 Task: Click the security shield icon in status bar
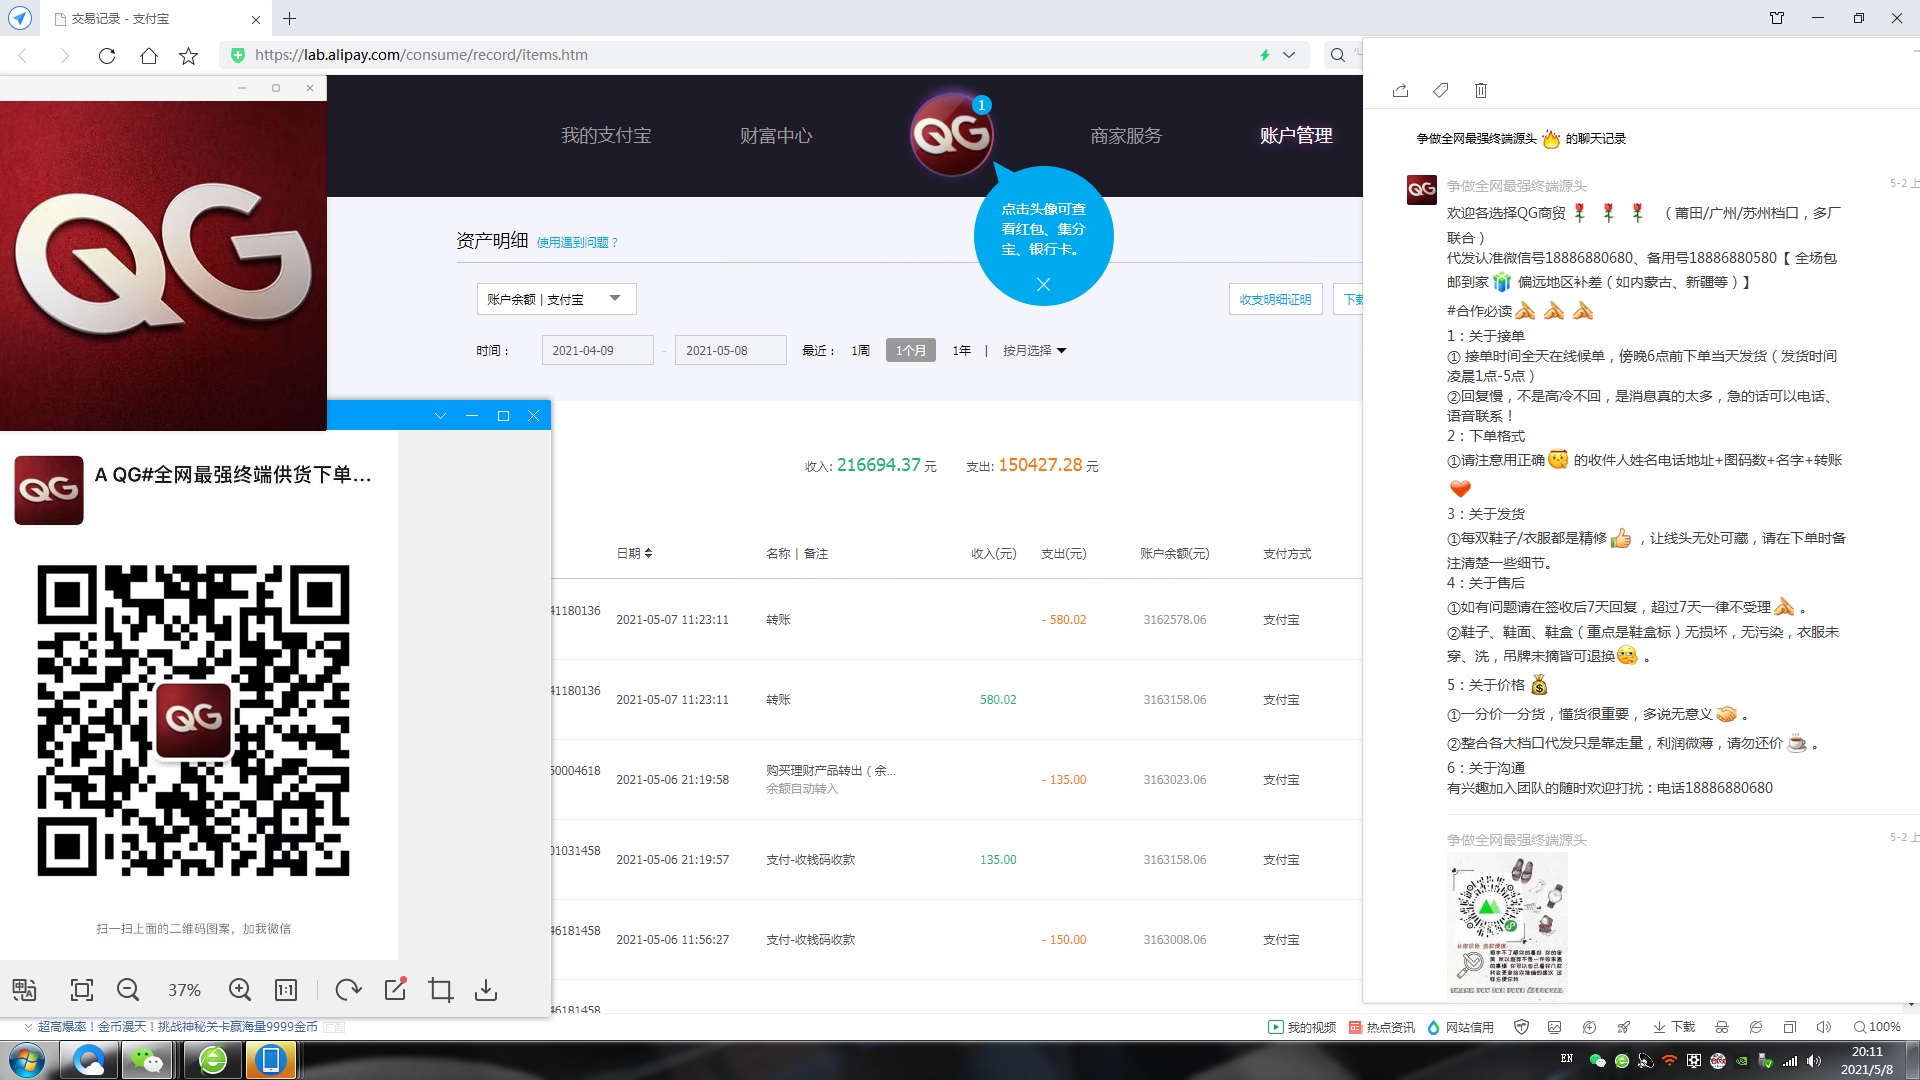[1522, 1027]
